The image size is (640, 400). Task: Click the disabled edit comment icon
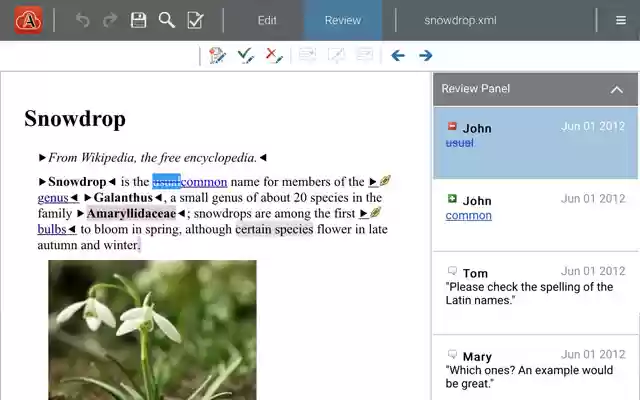[336, 55]
